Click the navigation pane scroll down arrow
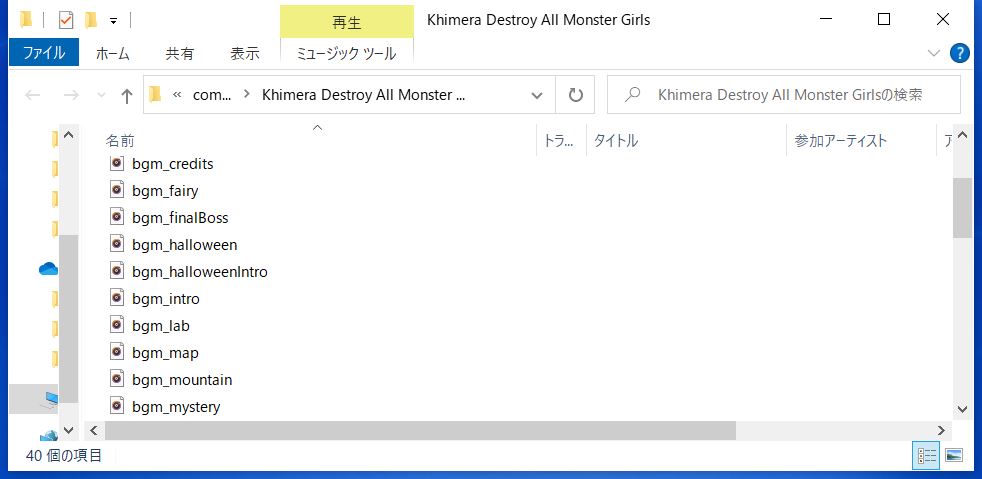Image resolution: width=982 pixels, height=479 pixels. 69,430
